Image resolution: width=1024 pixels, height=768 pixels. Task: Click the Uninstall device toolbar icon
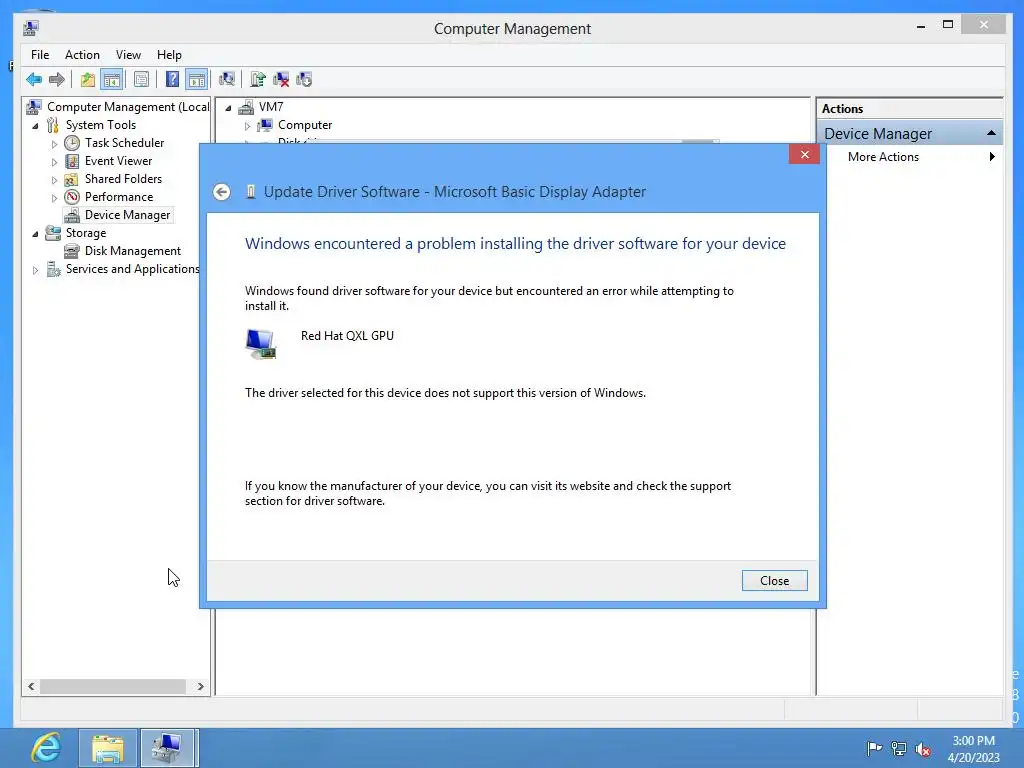[281, 80]
